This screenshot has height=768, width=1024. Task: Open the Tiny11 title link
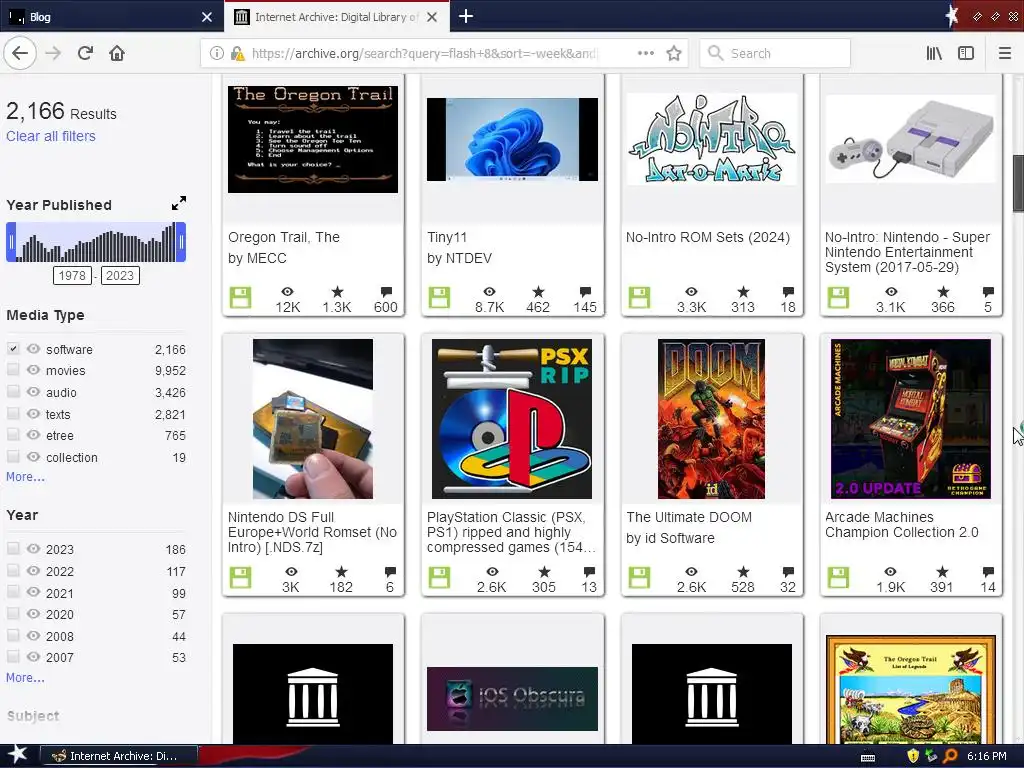point(447,237)
